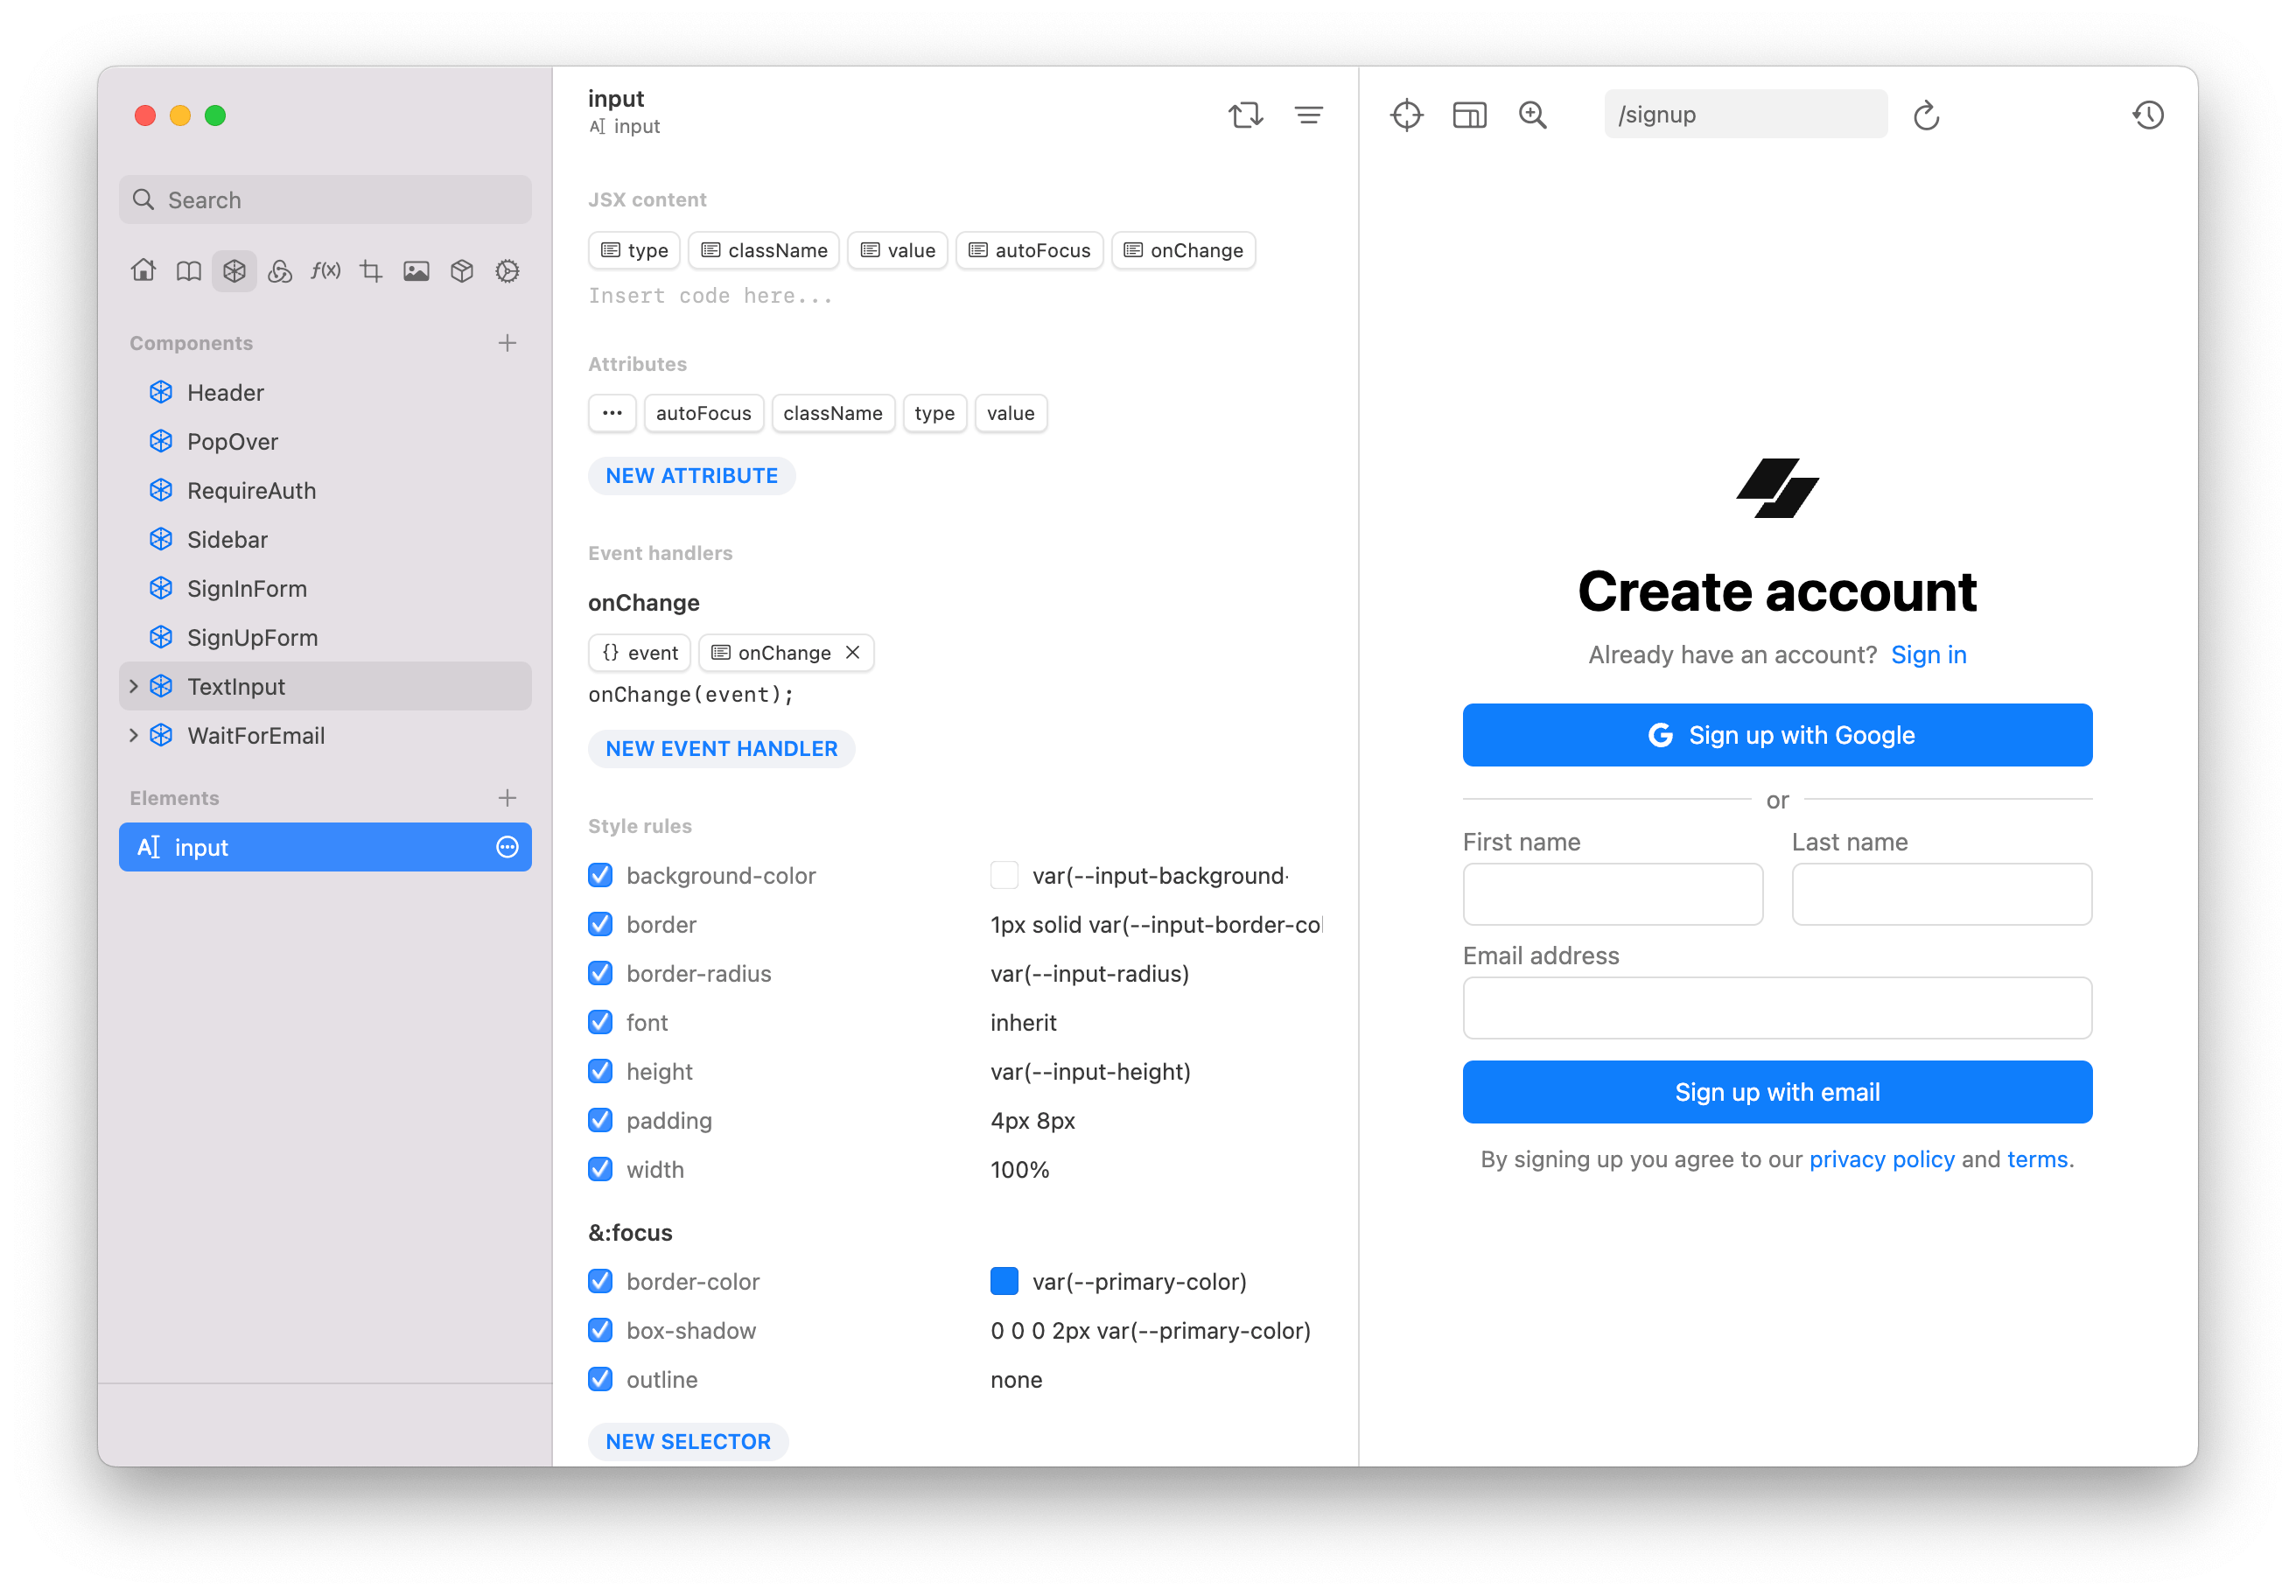Viewport: 2296px width, 1596px height.
Task: Expand the TextInput component
Action: coord(135,686)
